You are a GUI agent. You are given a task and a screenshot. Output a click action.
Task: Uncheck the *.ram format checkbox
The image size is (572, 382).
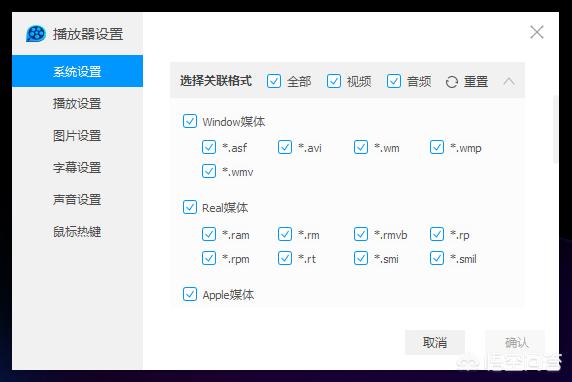point(209,234)
